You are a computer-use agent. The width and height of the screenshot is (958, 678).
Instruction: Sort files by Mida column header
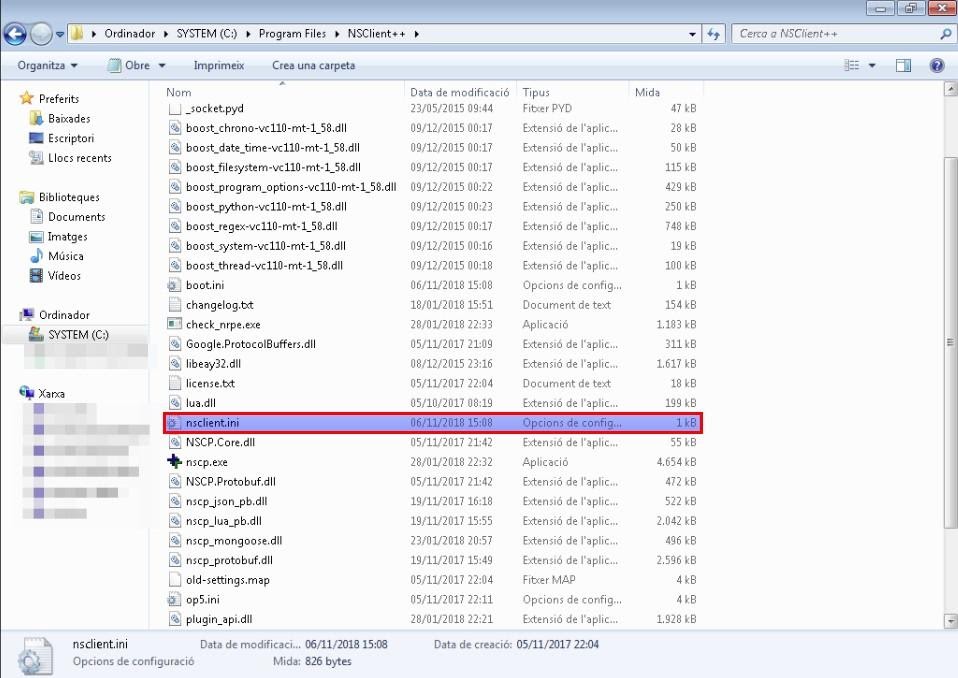coord(647,92)
